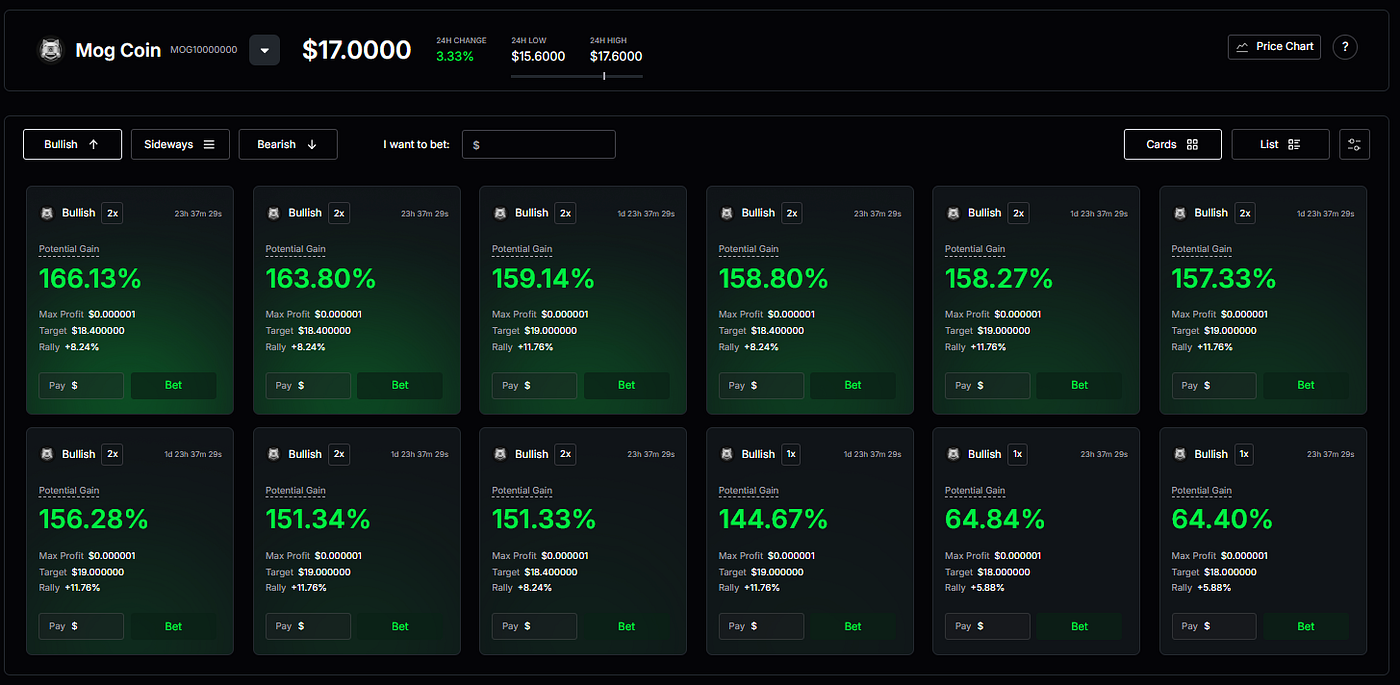Click the coin icon on the 156.28% card
The image size is (1400, 685).
click(x=46, y=454)
